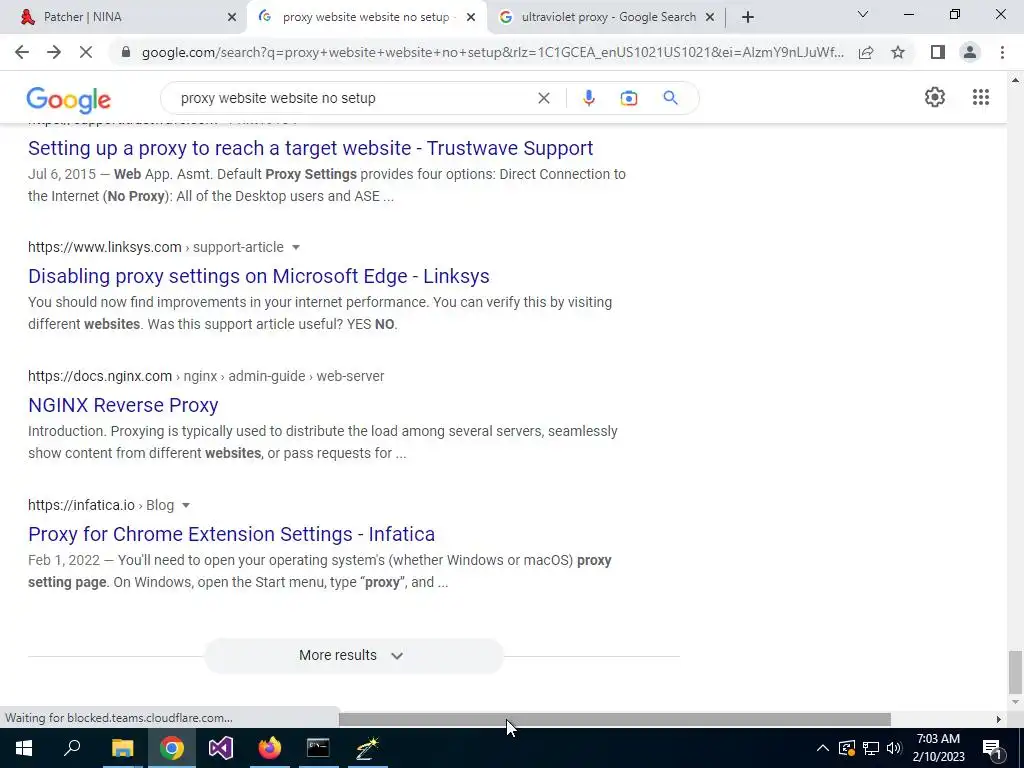
Task: Go back using the browser back arrow
Action: [22, 52]
